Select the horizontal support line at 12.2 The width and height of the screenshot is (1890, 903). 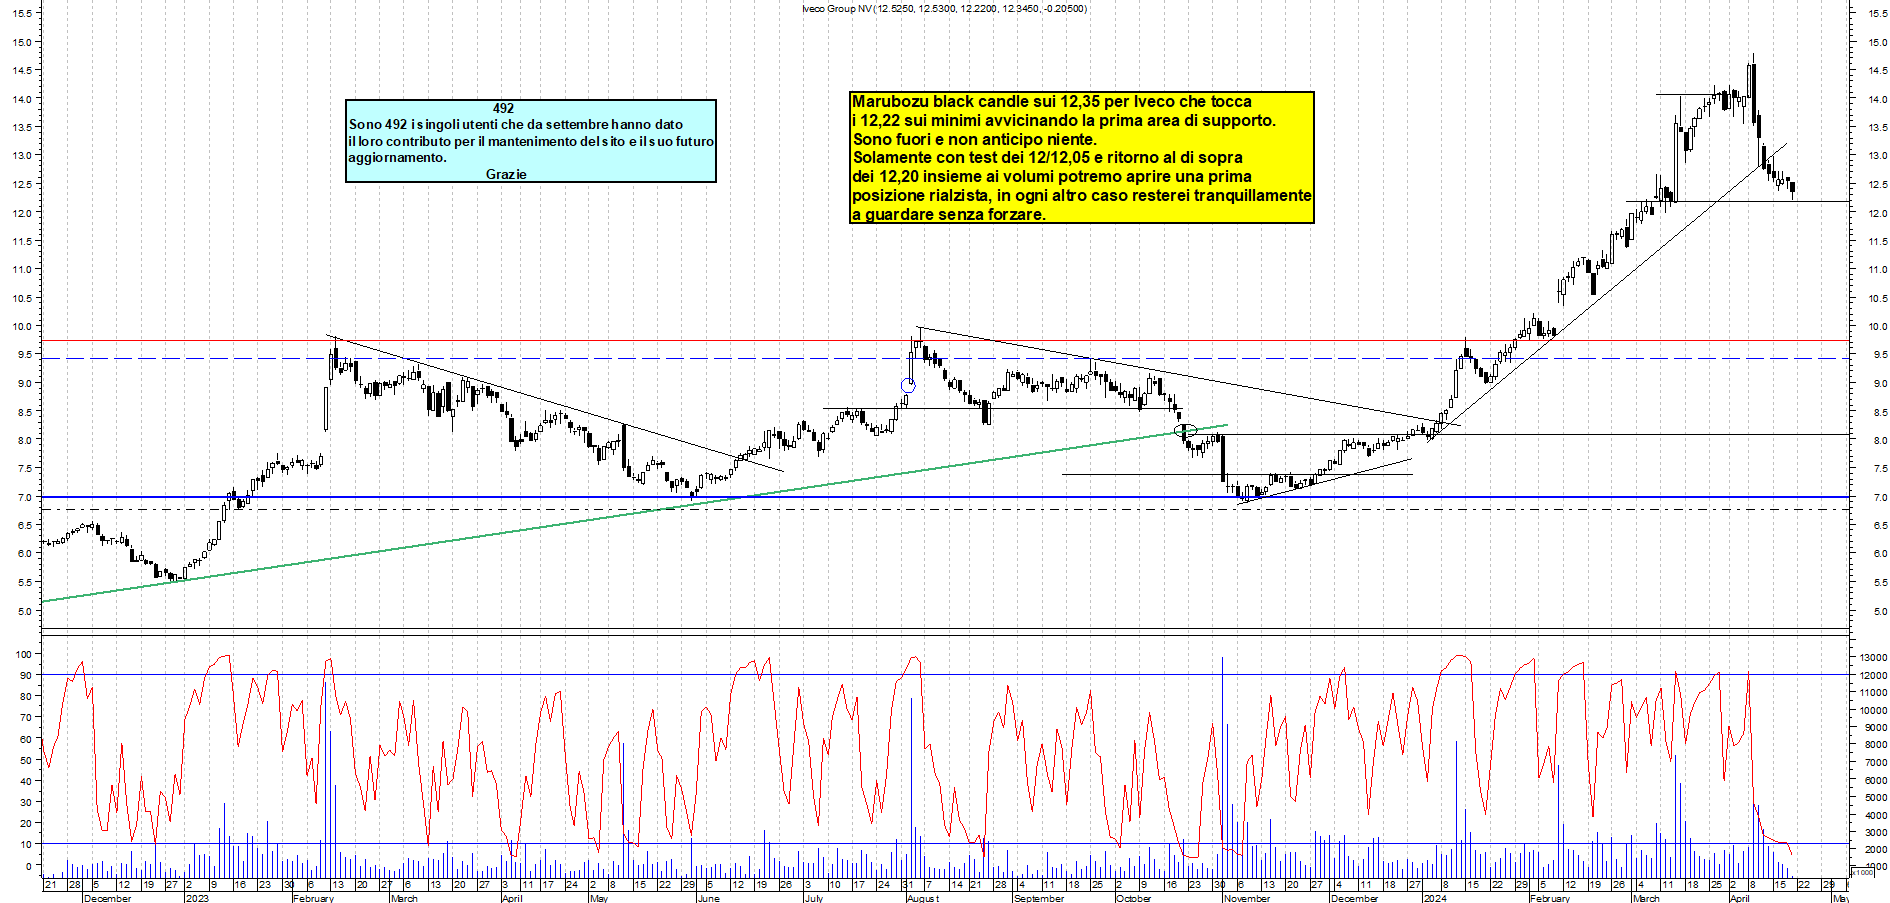[1738, 202]
